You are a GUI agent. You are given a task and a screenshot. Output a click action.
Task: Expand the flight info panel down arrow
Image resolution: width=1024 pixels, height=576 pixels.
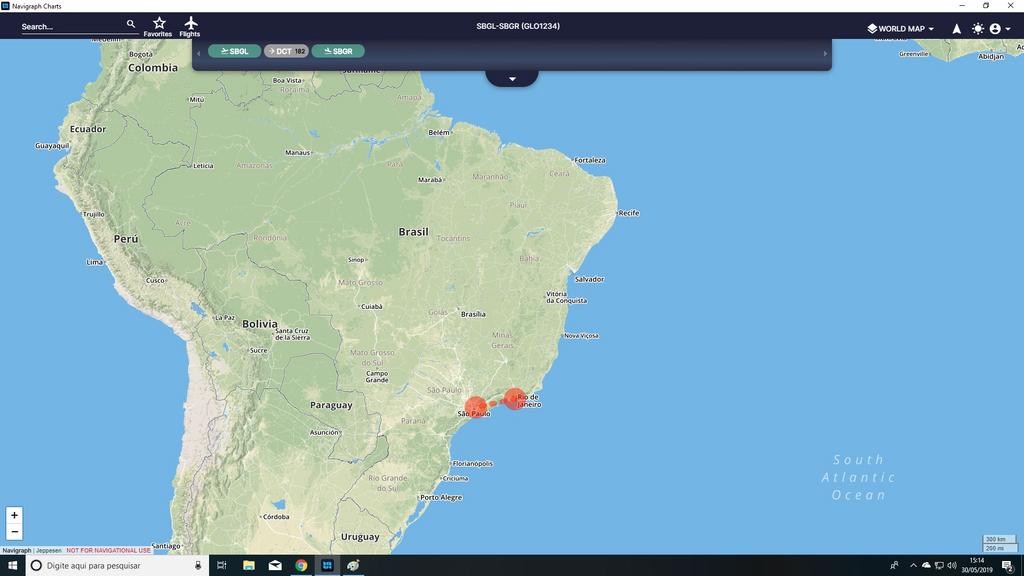512,78
